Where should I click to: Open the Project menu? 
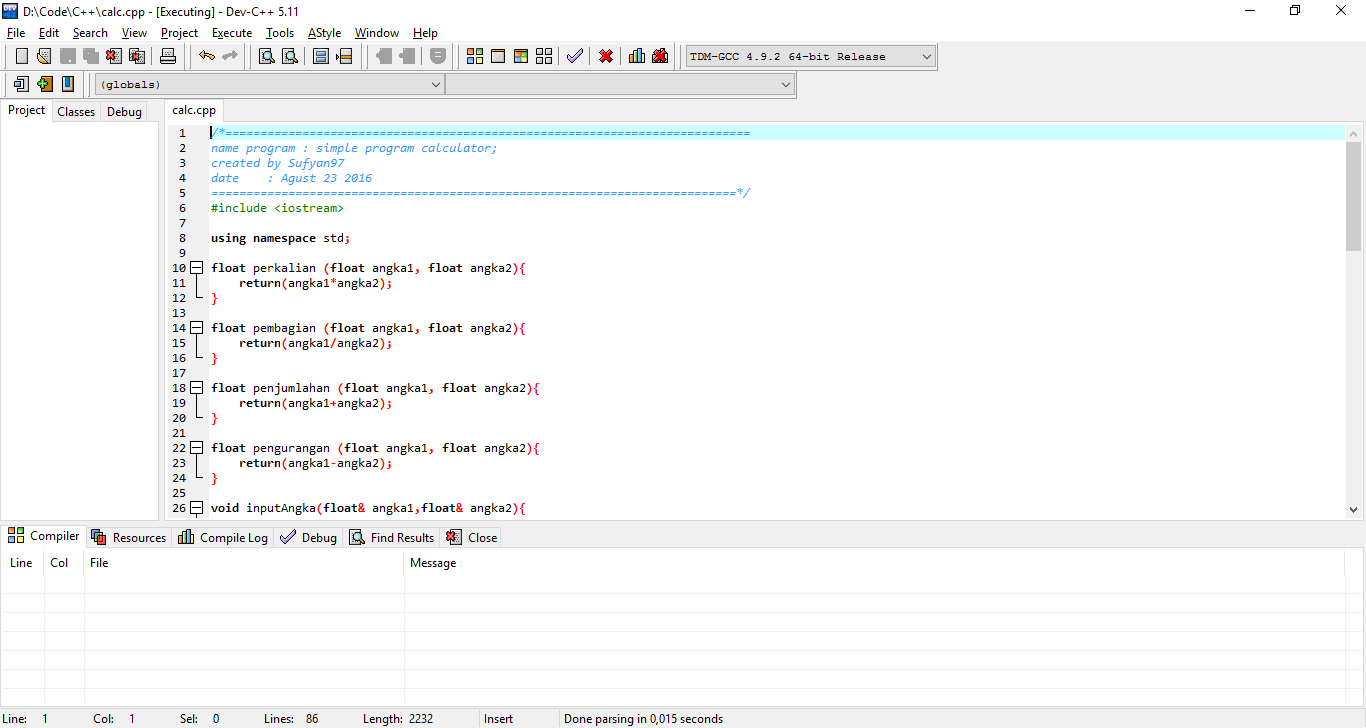[180, 33]
